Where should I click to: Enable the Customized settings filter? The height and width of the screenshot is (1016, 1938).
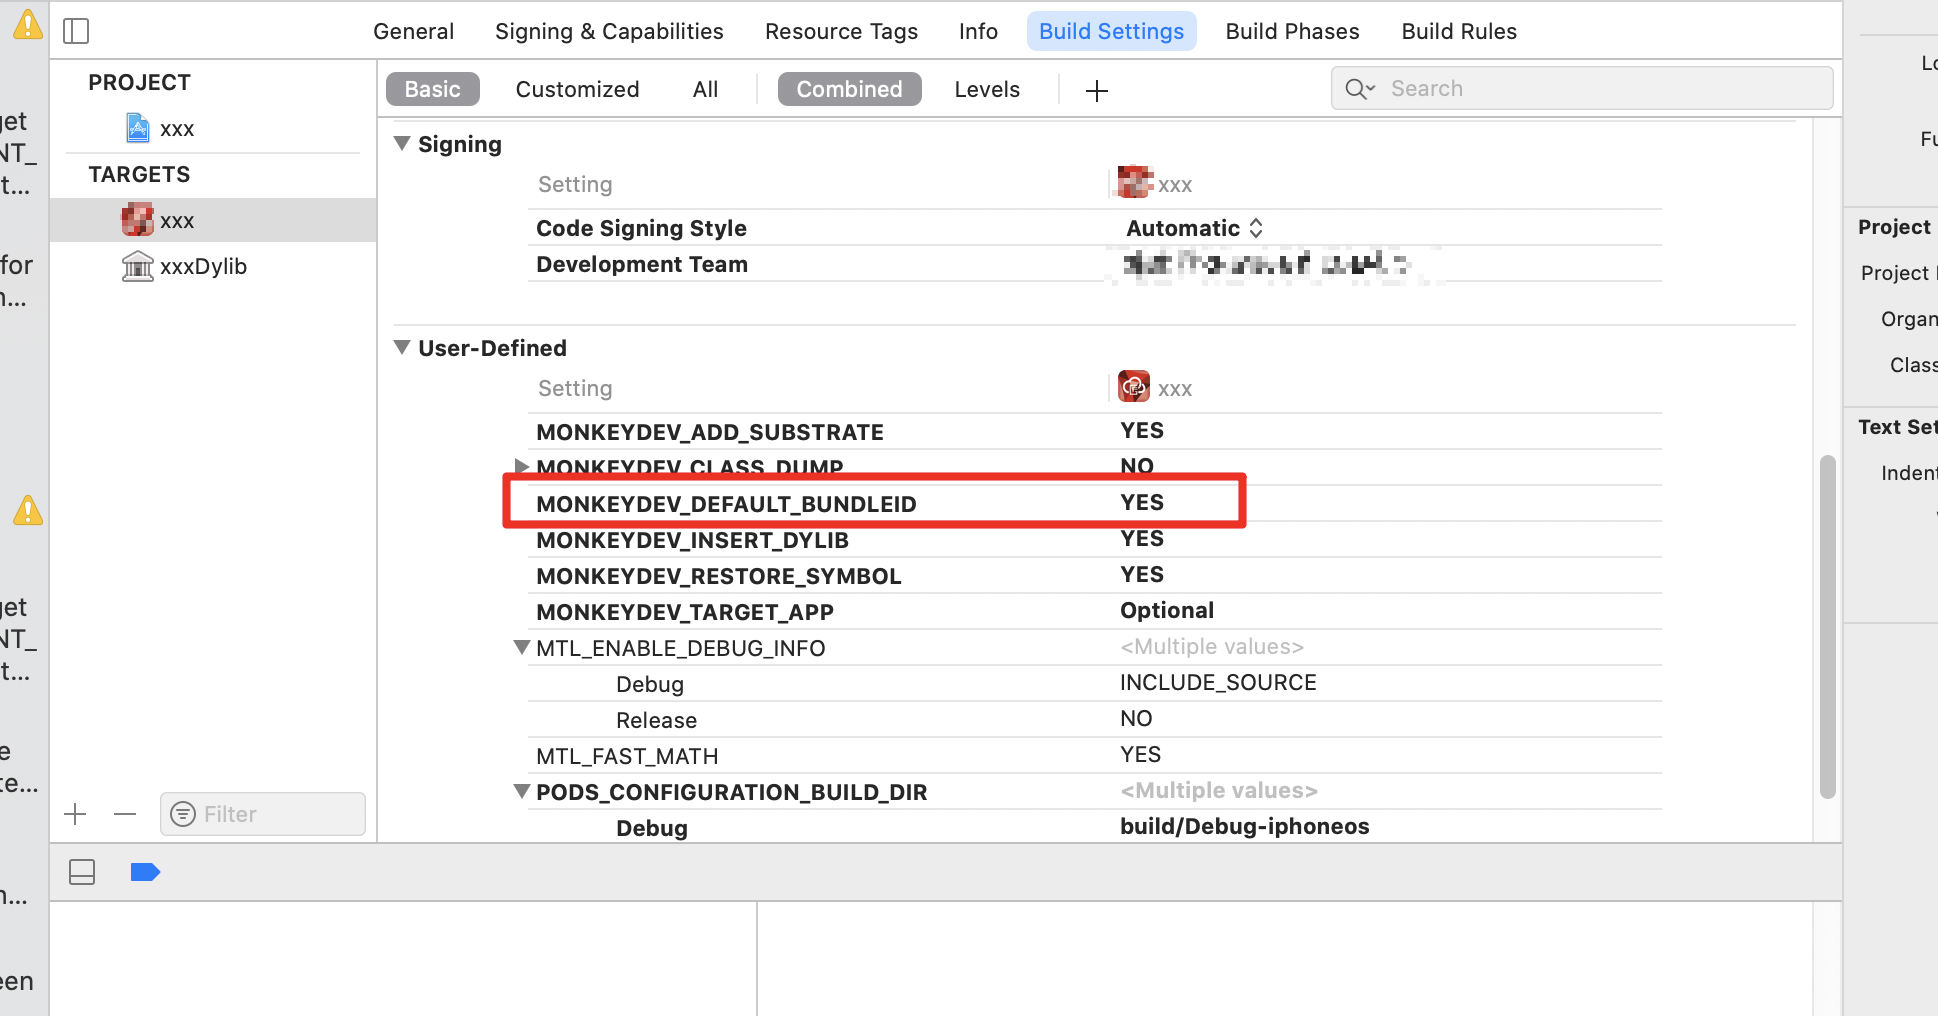click(577, 89)
